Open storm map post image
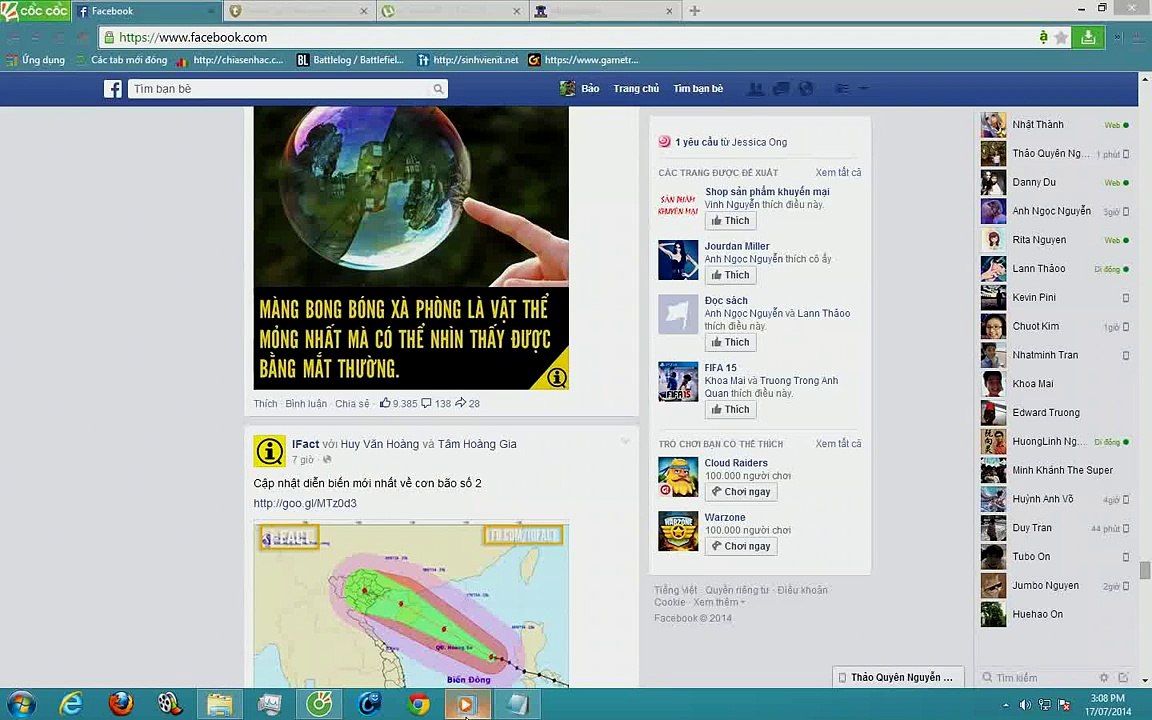This screenshot has width=1152, height=720. click(411, 605)
